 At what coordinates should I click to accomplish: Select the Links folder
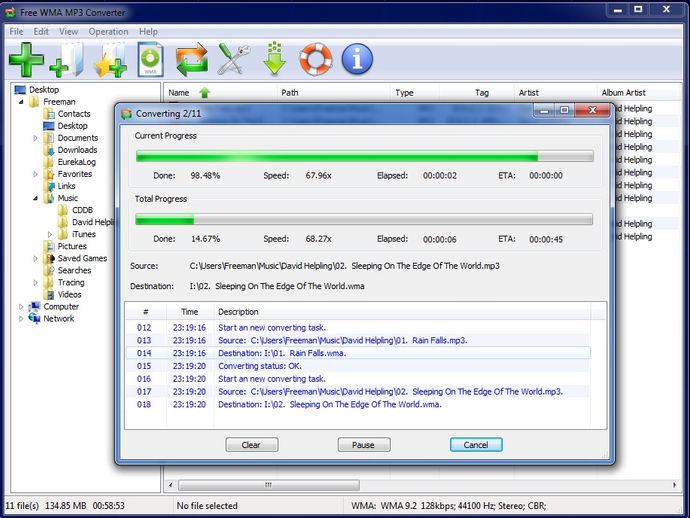click(66, 186)
